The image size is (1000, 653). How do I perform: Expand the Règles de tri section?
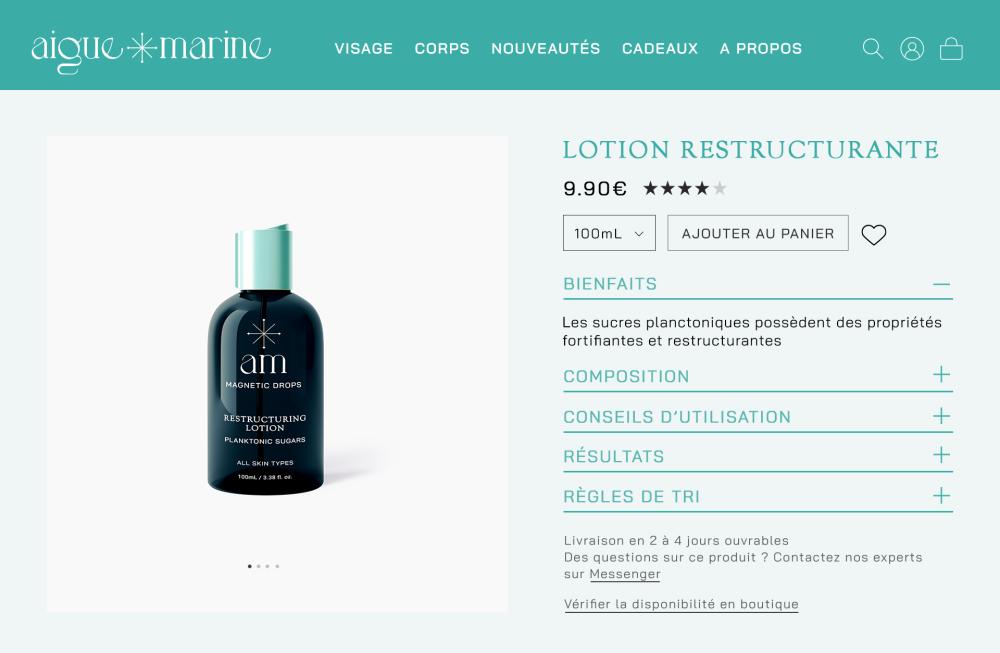click(758, 496)
